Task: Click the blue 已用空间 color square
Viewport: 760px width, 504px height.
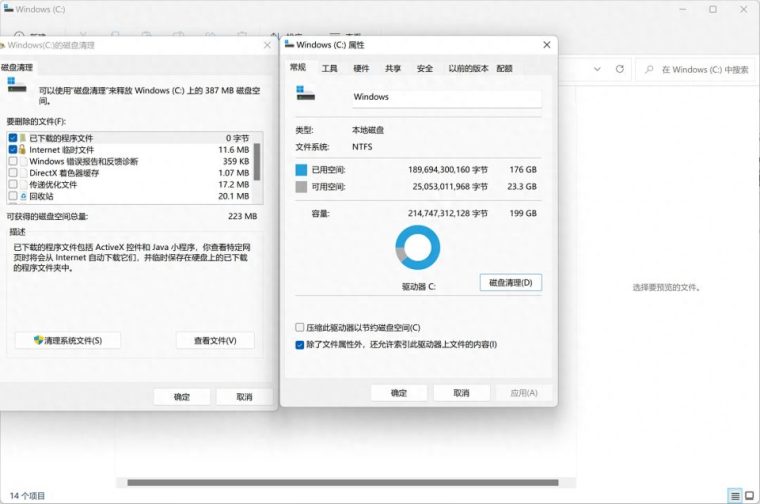Action: (301, 170)
